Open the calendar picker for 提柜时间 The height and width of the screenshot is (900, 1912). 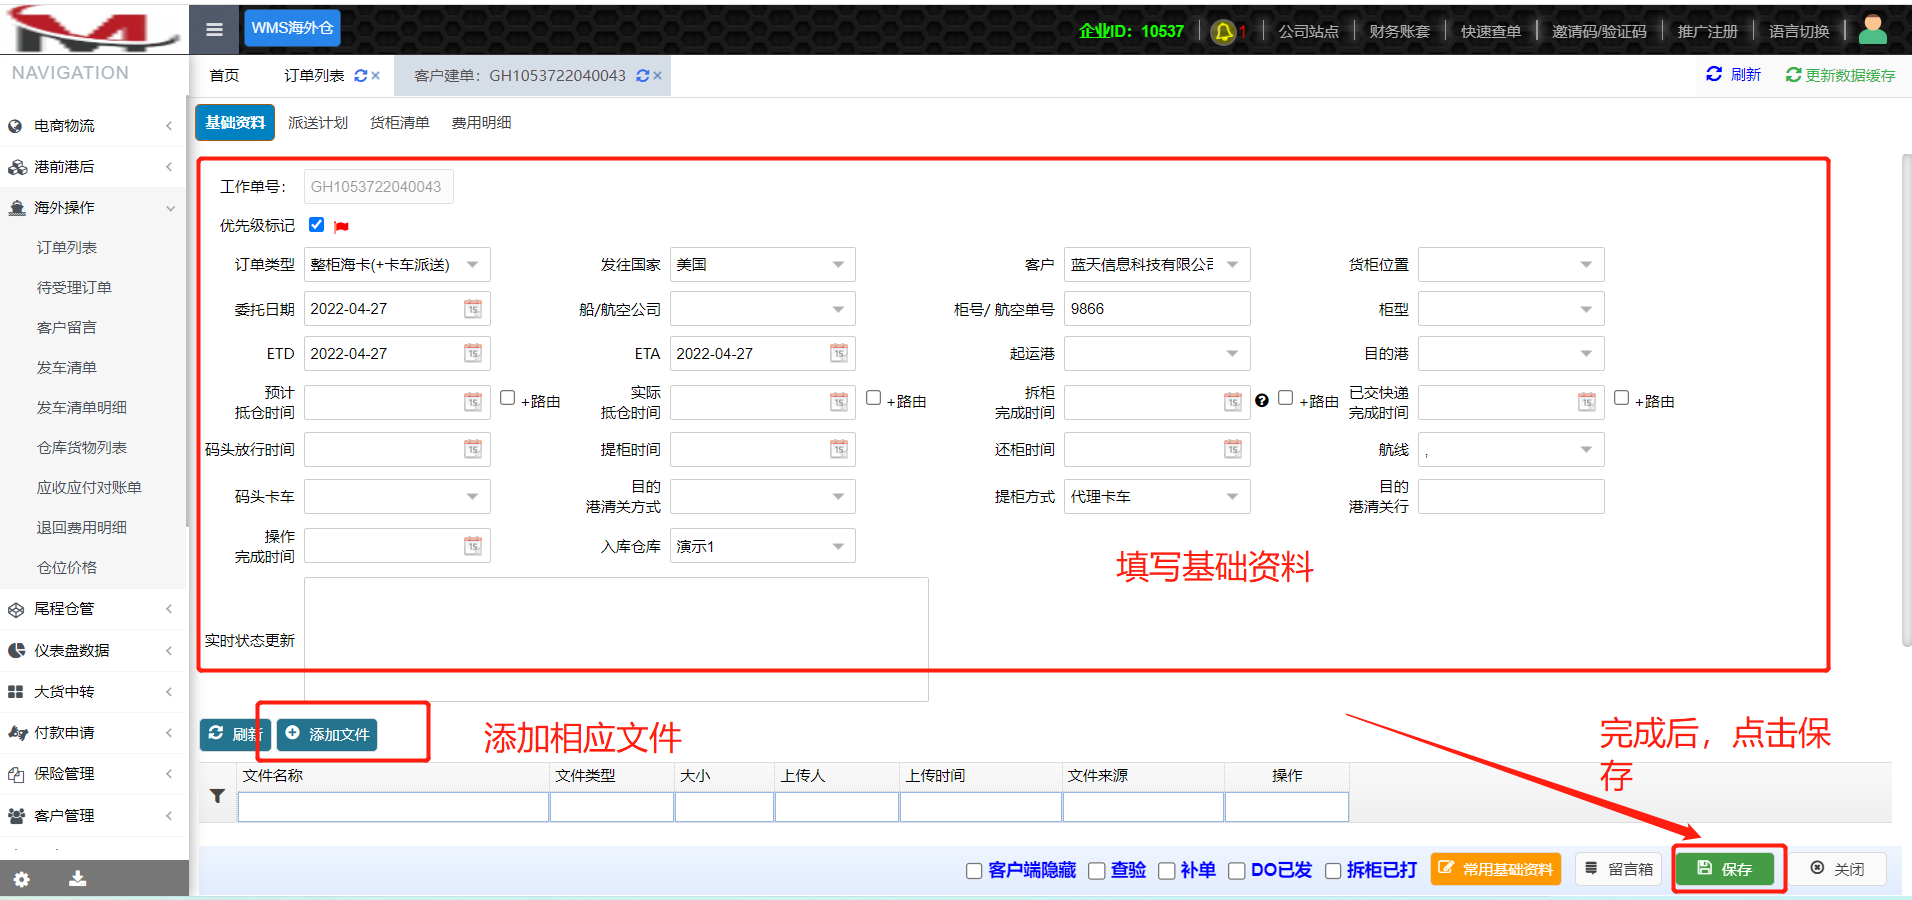(839, 449)
